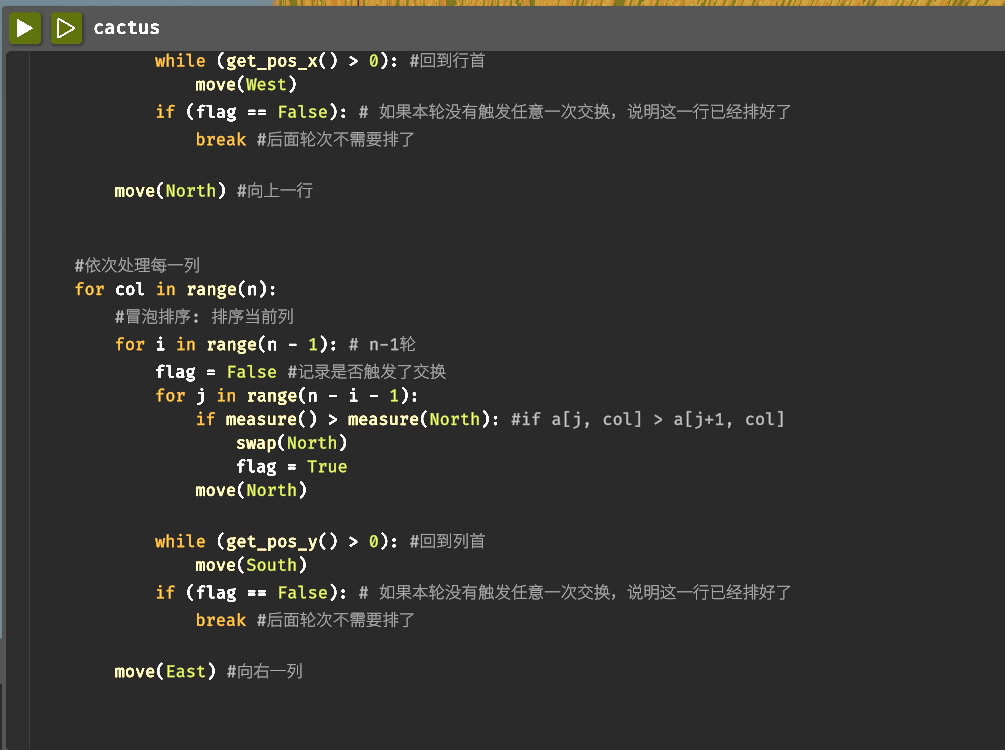Click the move(East) statement

click(165, 671)
